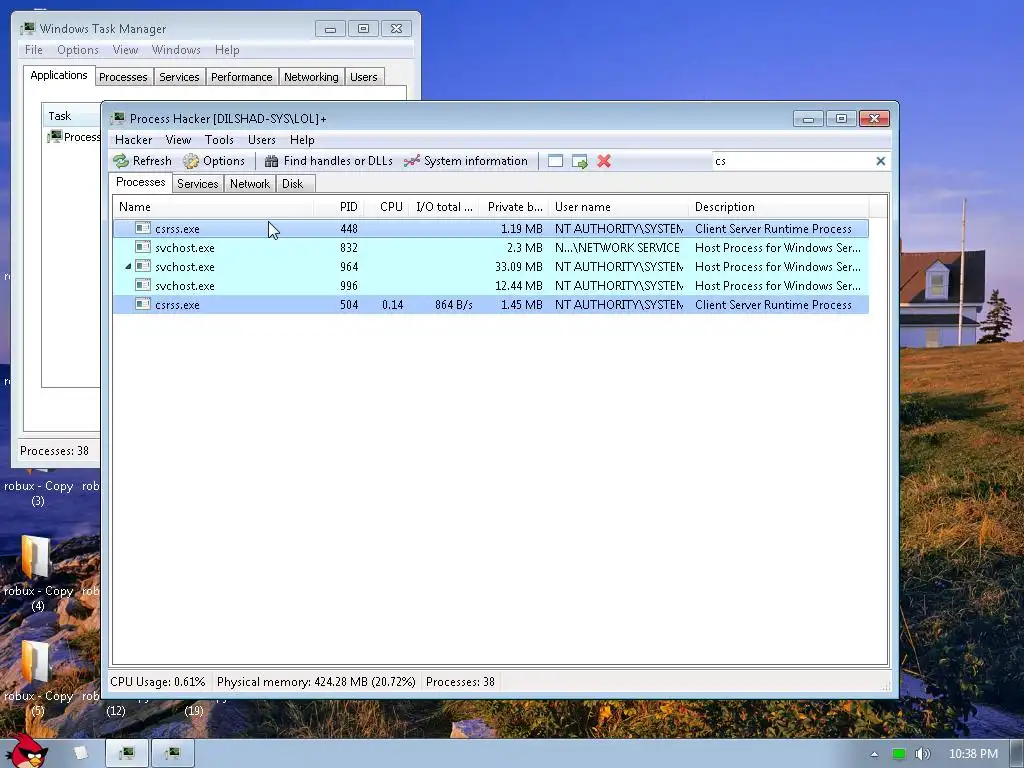This screenshot has height=768, width=1024.
Task: Sort by the Description column header
Action: point(778,207)
